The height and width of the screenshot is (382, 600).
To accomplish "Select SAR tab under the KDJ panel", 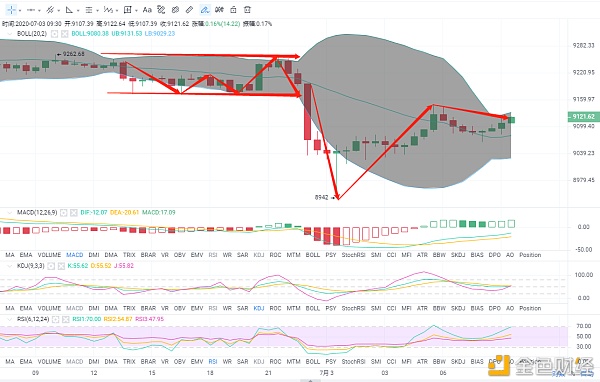I will (243, 308).
